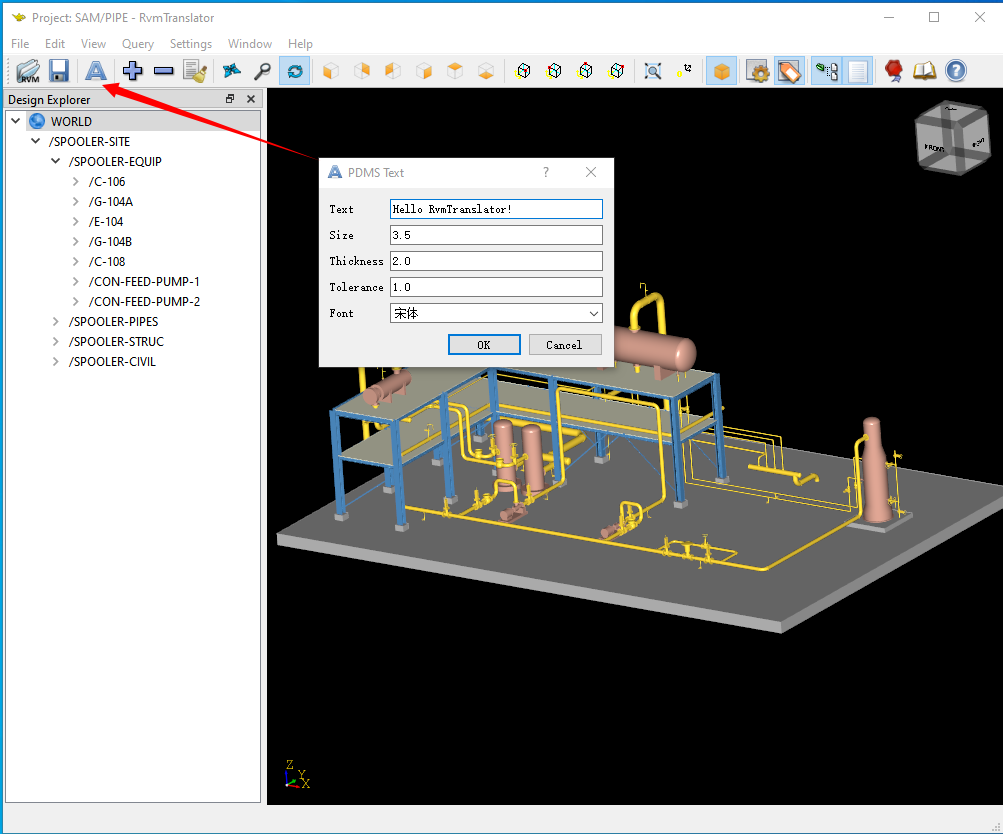Select first orange cube view preset

click(x=331, y=71)
